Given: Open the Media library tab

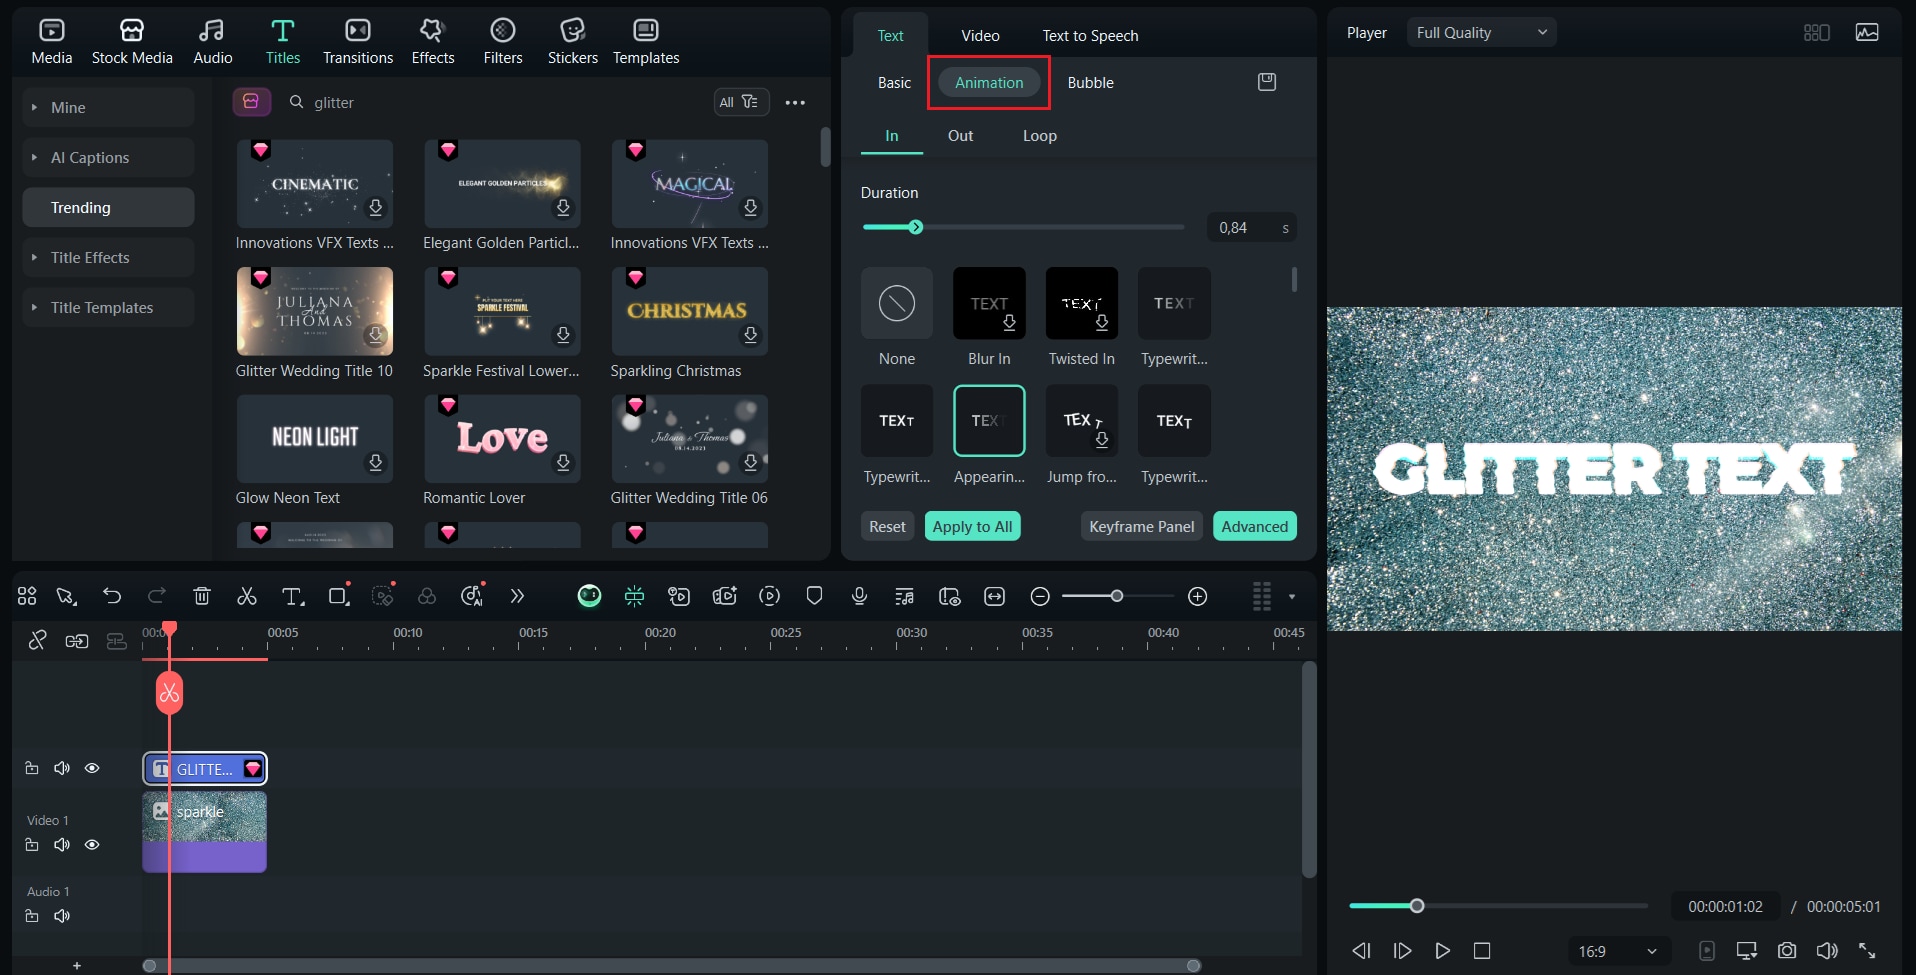Looking at the screenshot, I should point(52,42).
